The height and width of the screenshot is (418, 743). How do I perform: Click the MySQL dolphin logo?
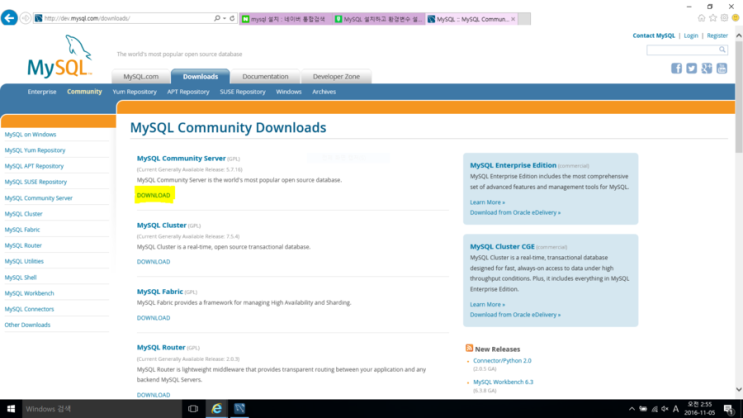(60, 56)
